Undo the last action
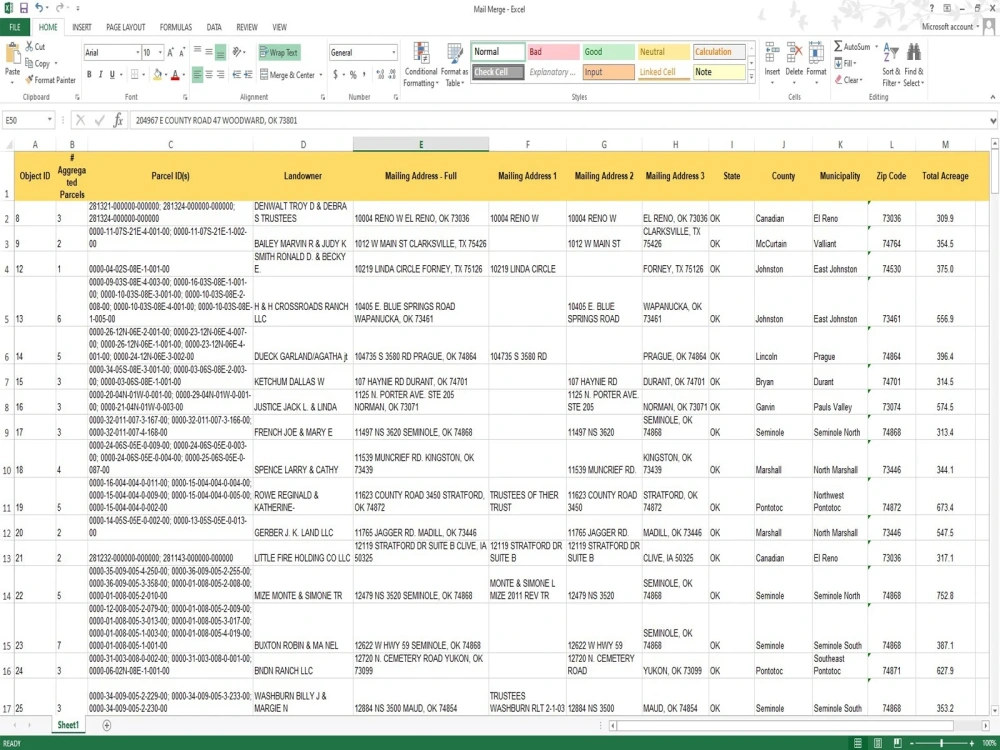Screen dimensions: 1000x750 pyautogui.click(x=39, y=8)
